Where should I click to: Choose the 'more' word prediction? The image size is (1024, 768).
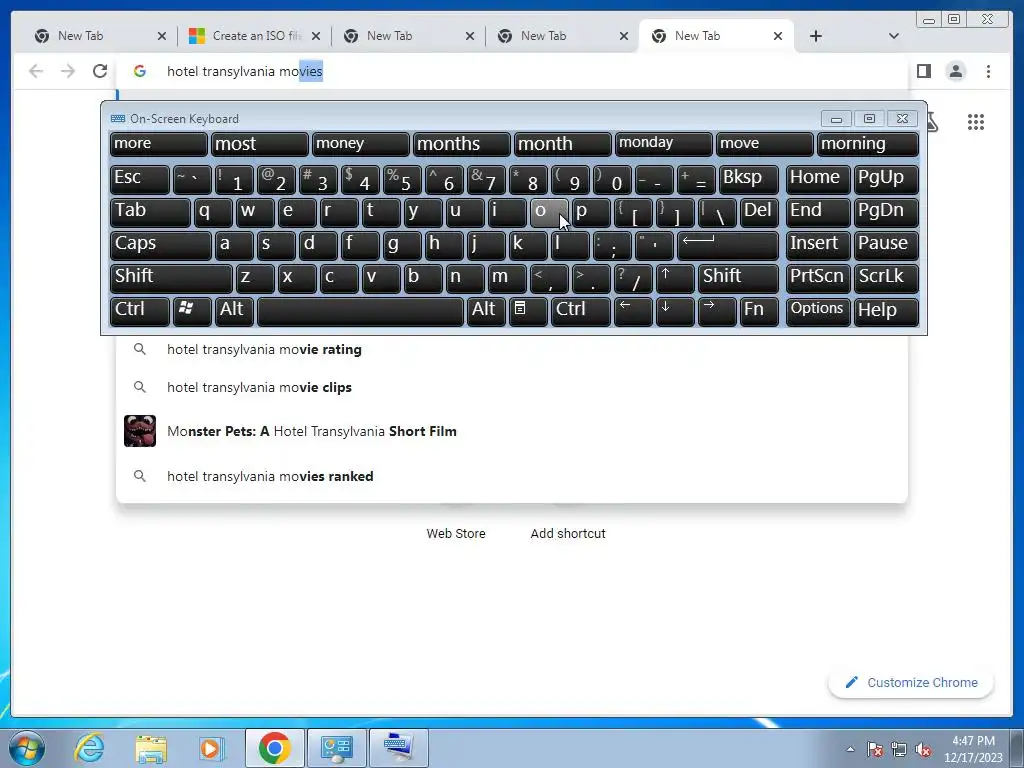tap(159, 144)
